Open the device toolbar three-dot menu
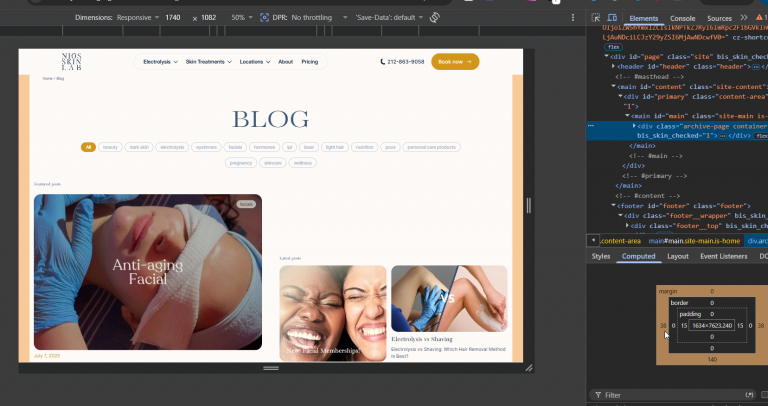768x406 pixels. tap(573, 18)
